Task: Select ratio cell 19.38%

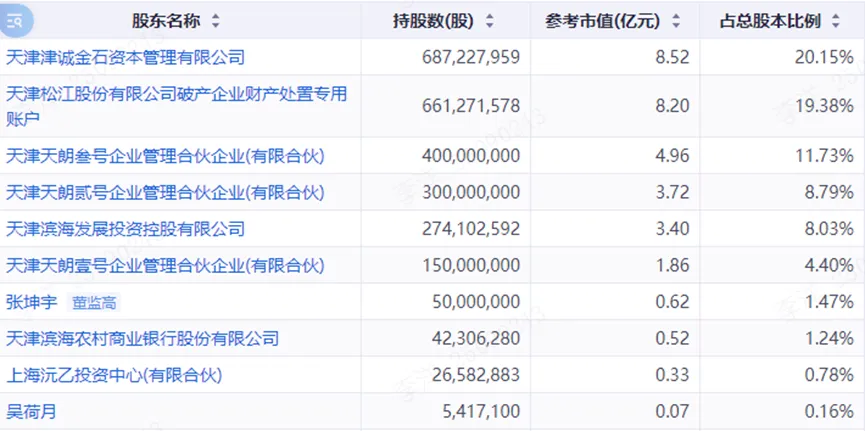Action: 824,106
